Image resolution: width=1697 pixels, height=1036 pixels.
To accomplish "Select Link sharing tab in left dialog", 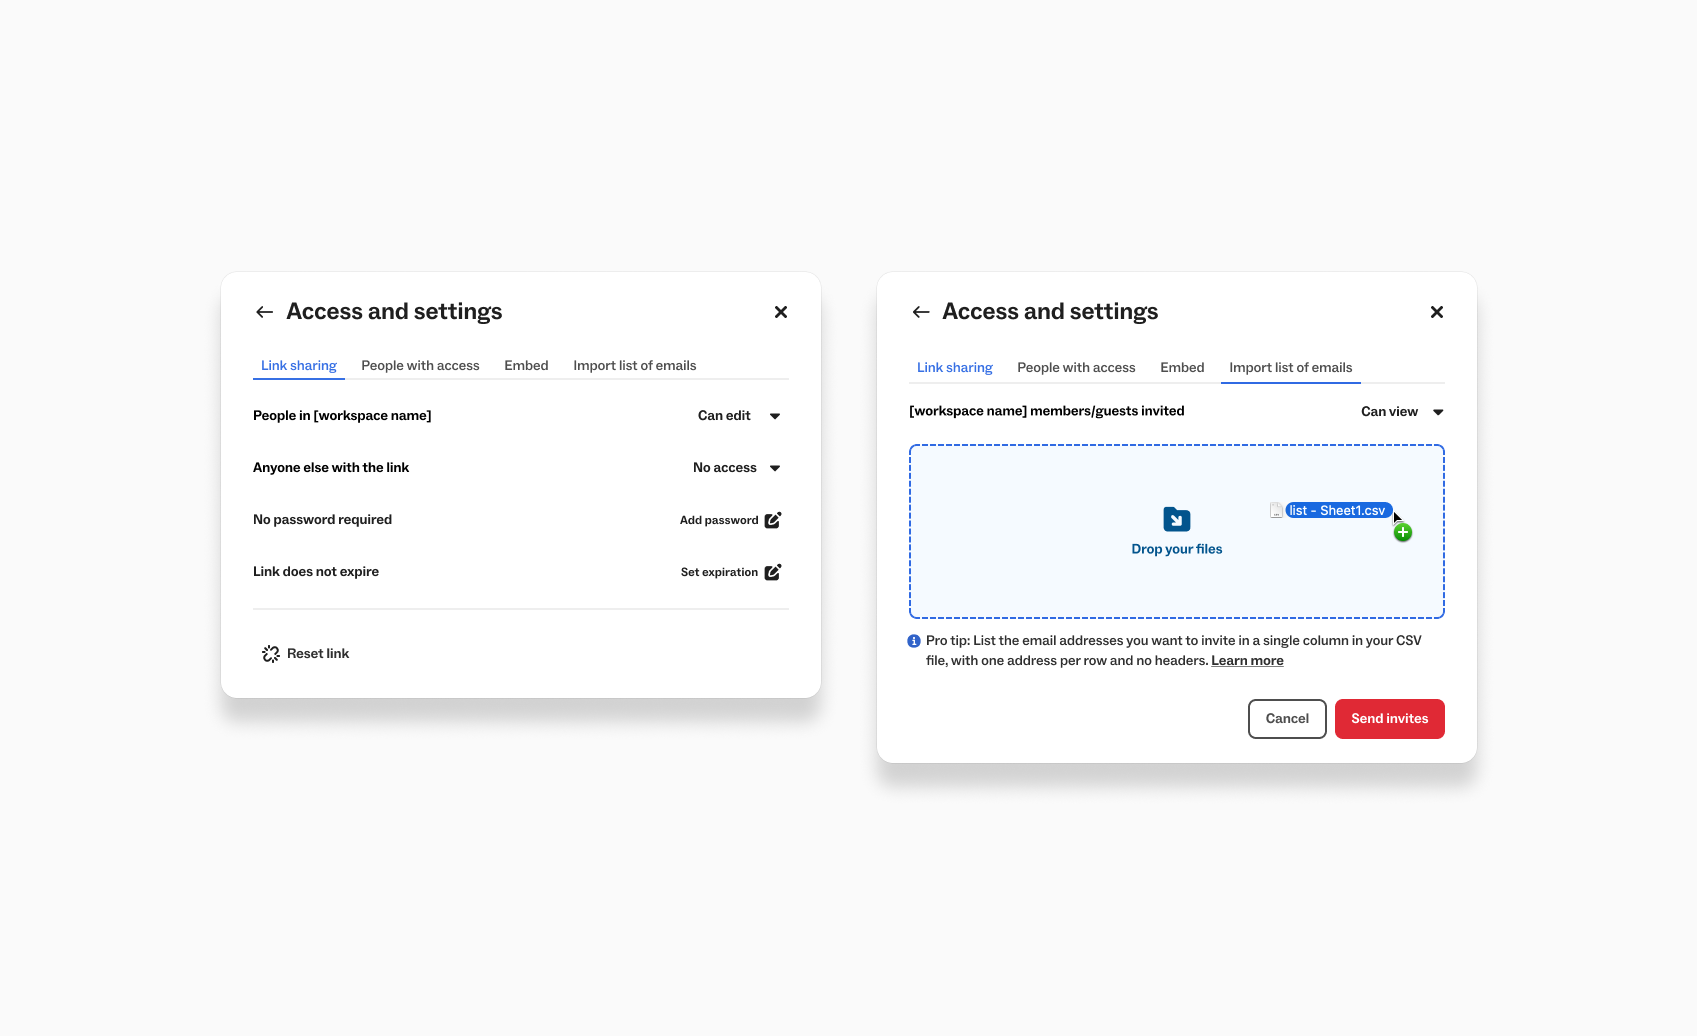I will [299, 366].
